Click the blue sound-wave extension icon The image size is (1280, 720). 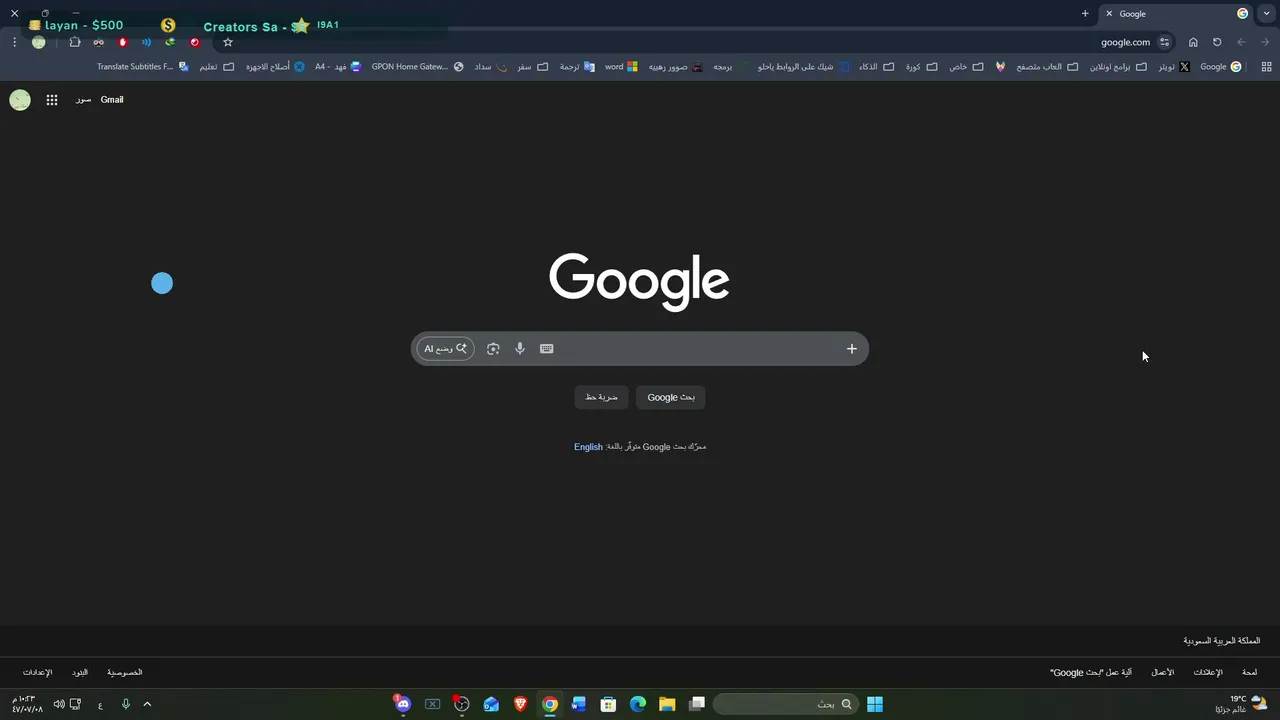pyautogui.click(x=147, y=42)
